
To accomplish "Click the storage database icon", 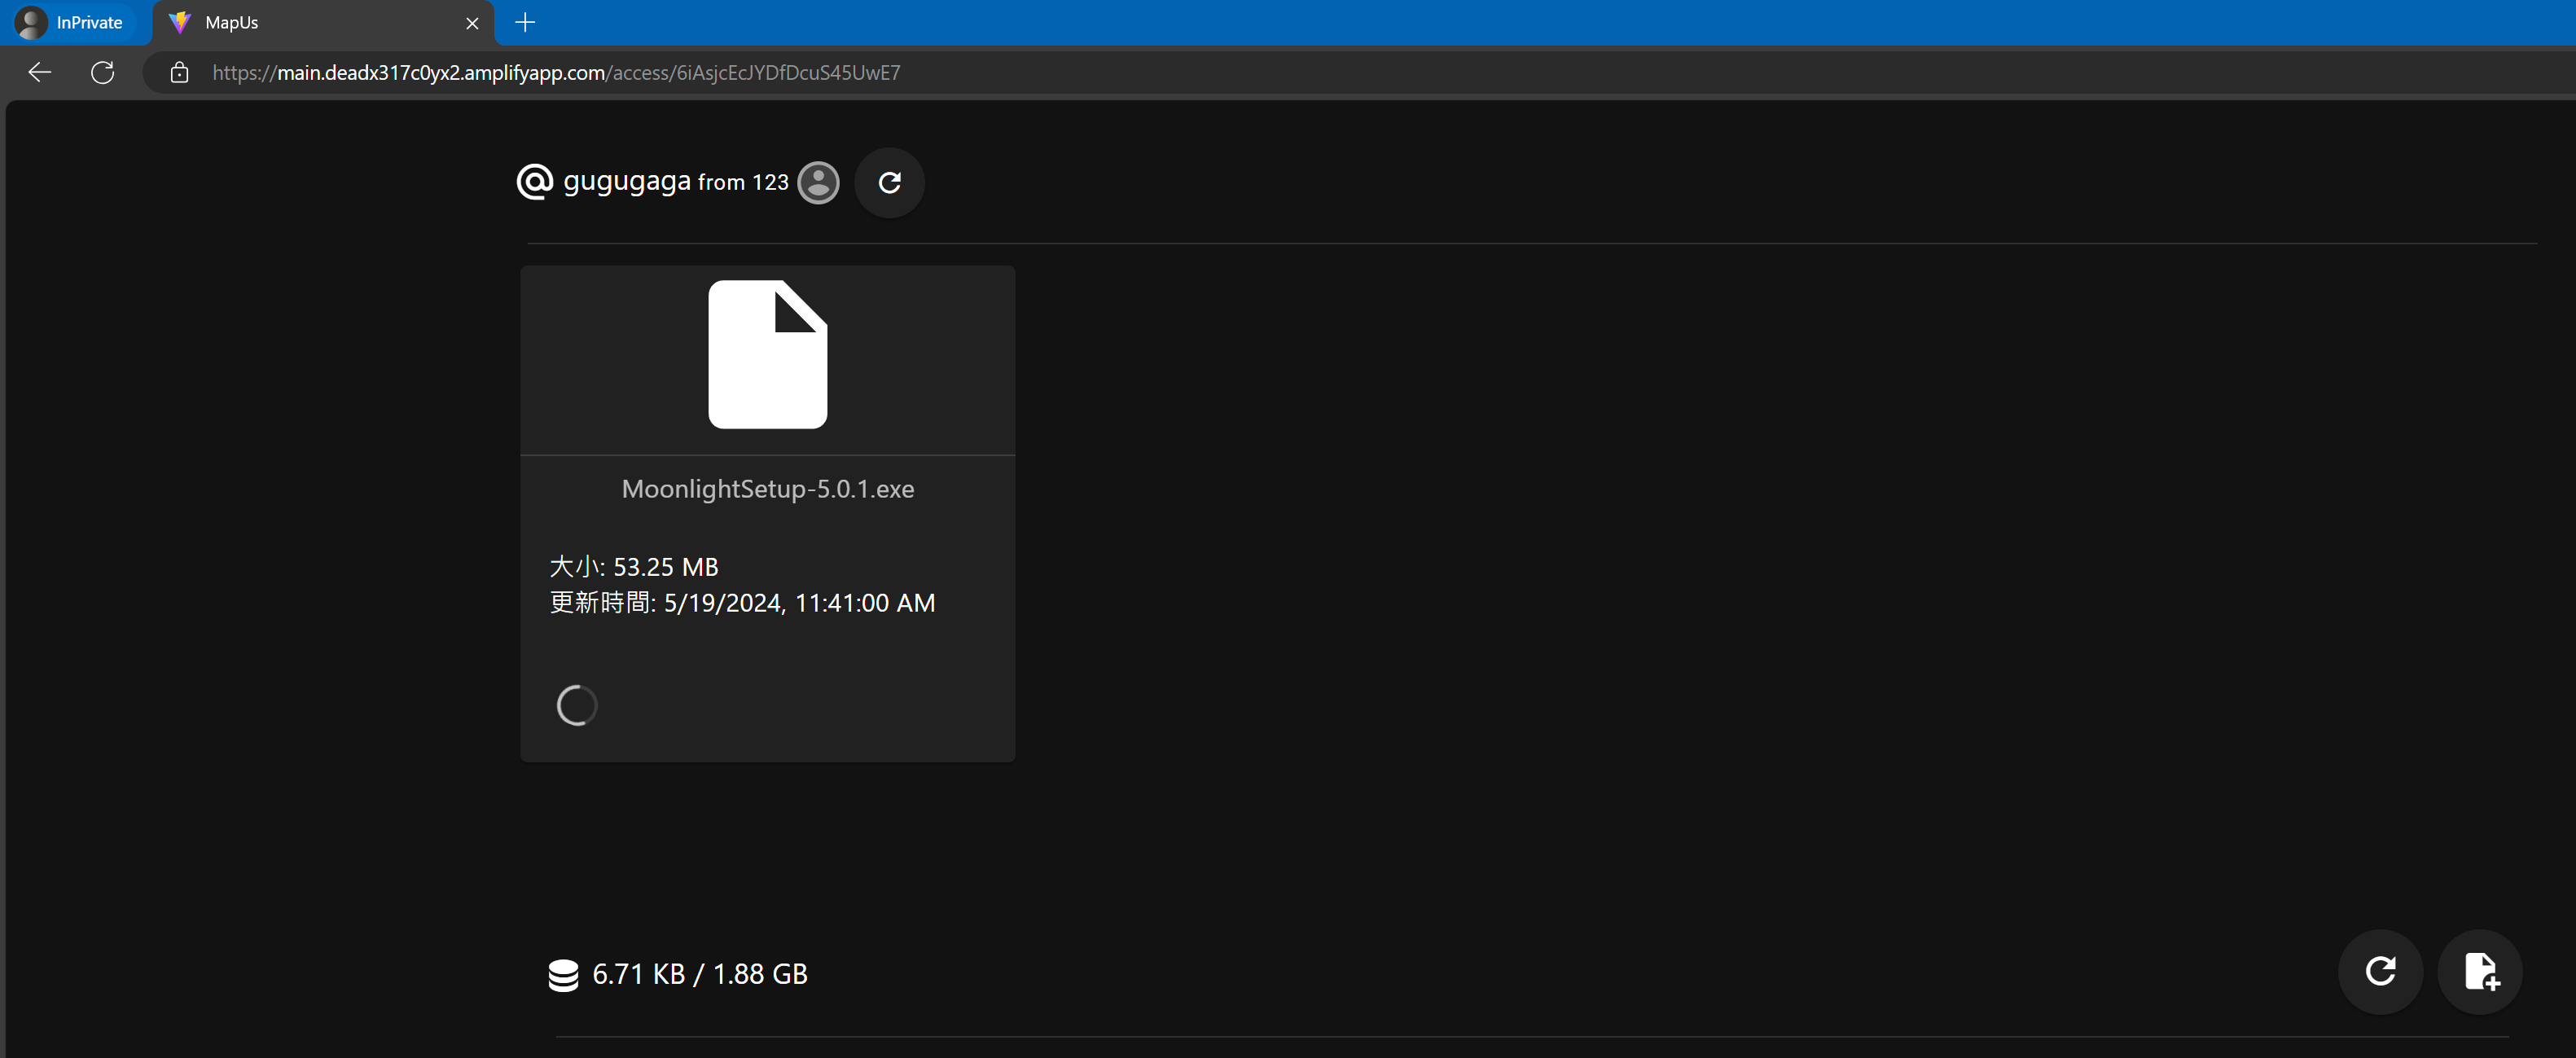I will [563, 975].
